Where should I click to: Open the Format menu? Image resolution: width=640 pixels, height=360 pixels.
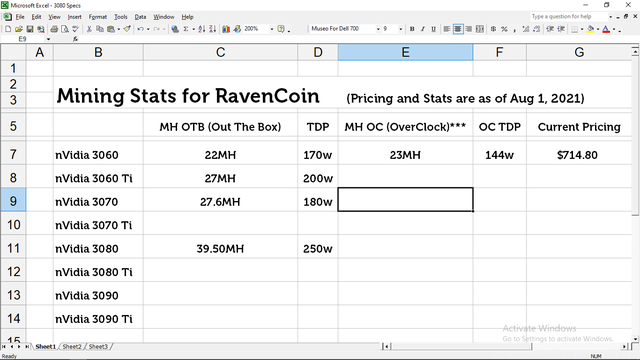click(x=98, y=17)
